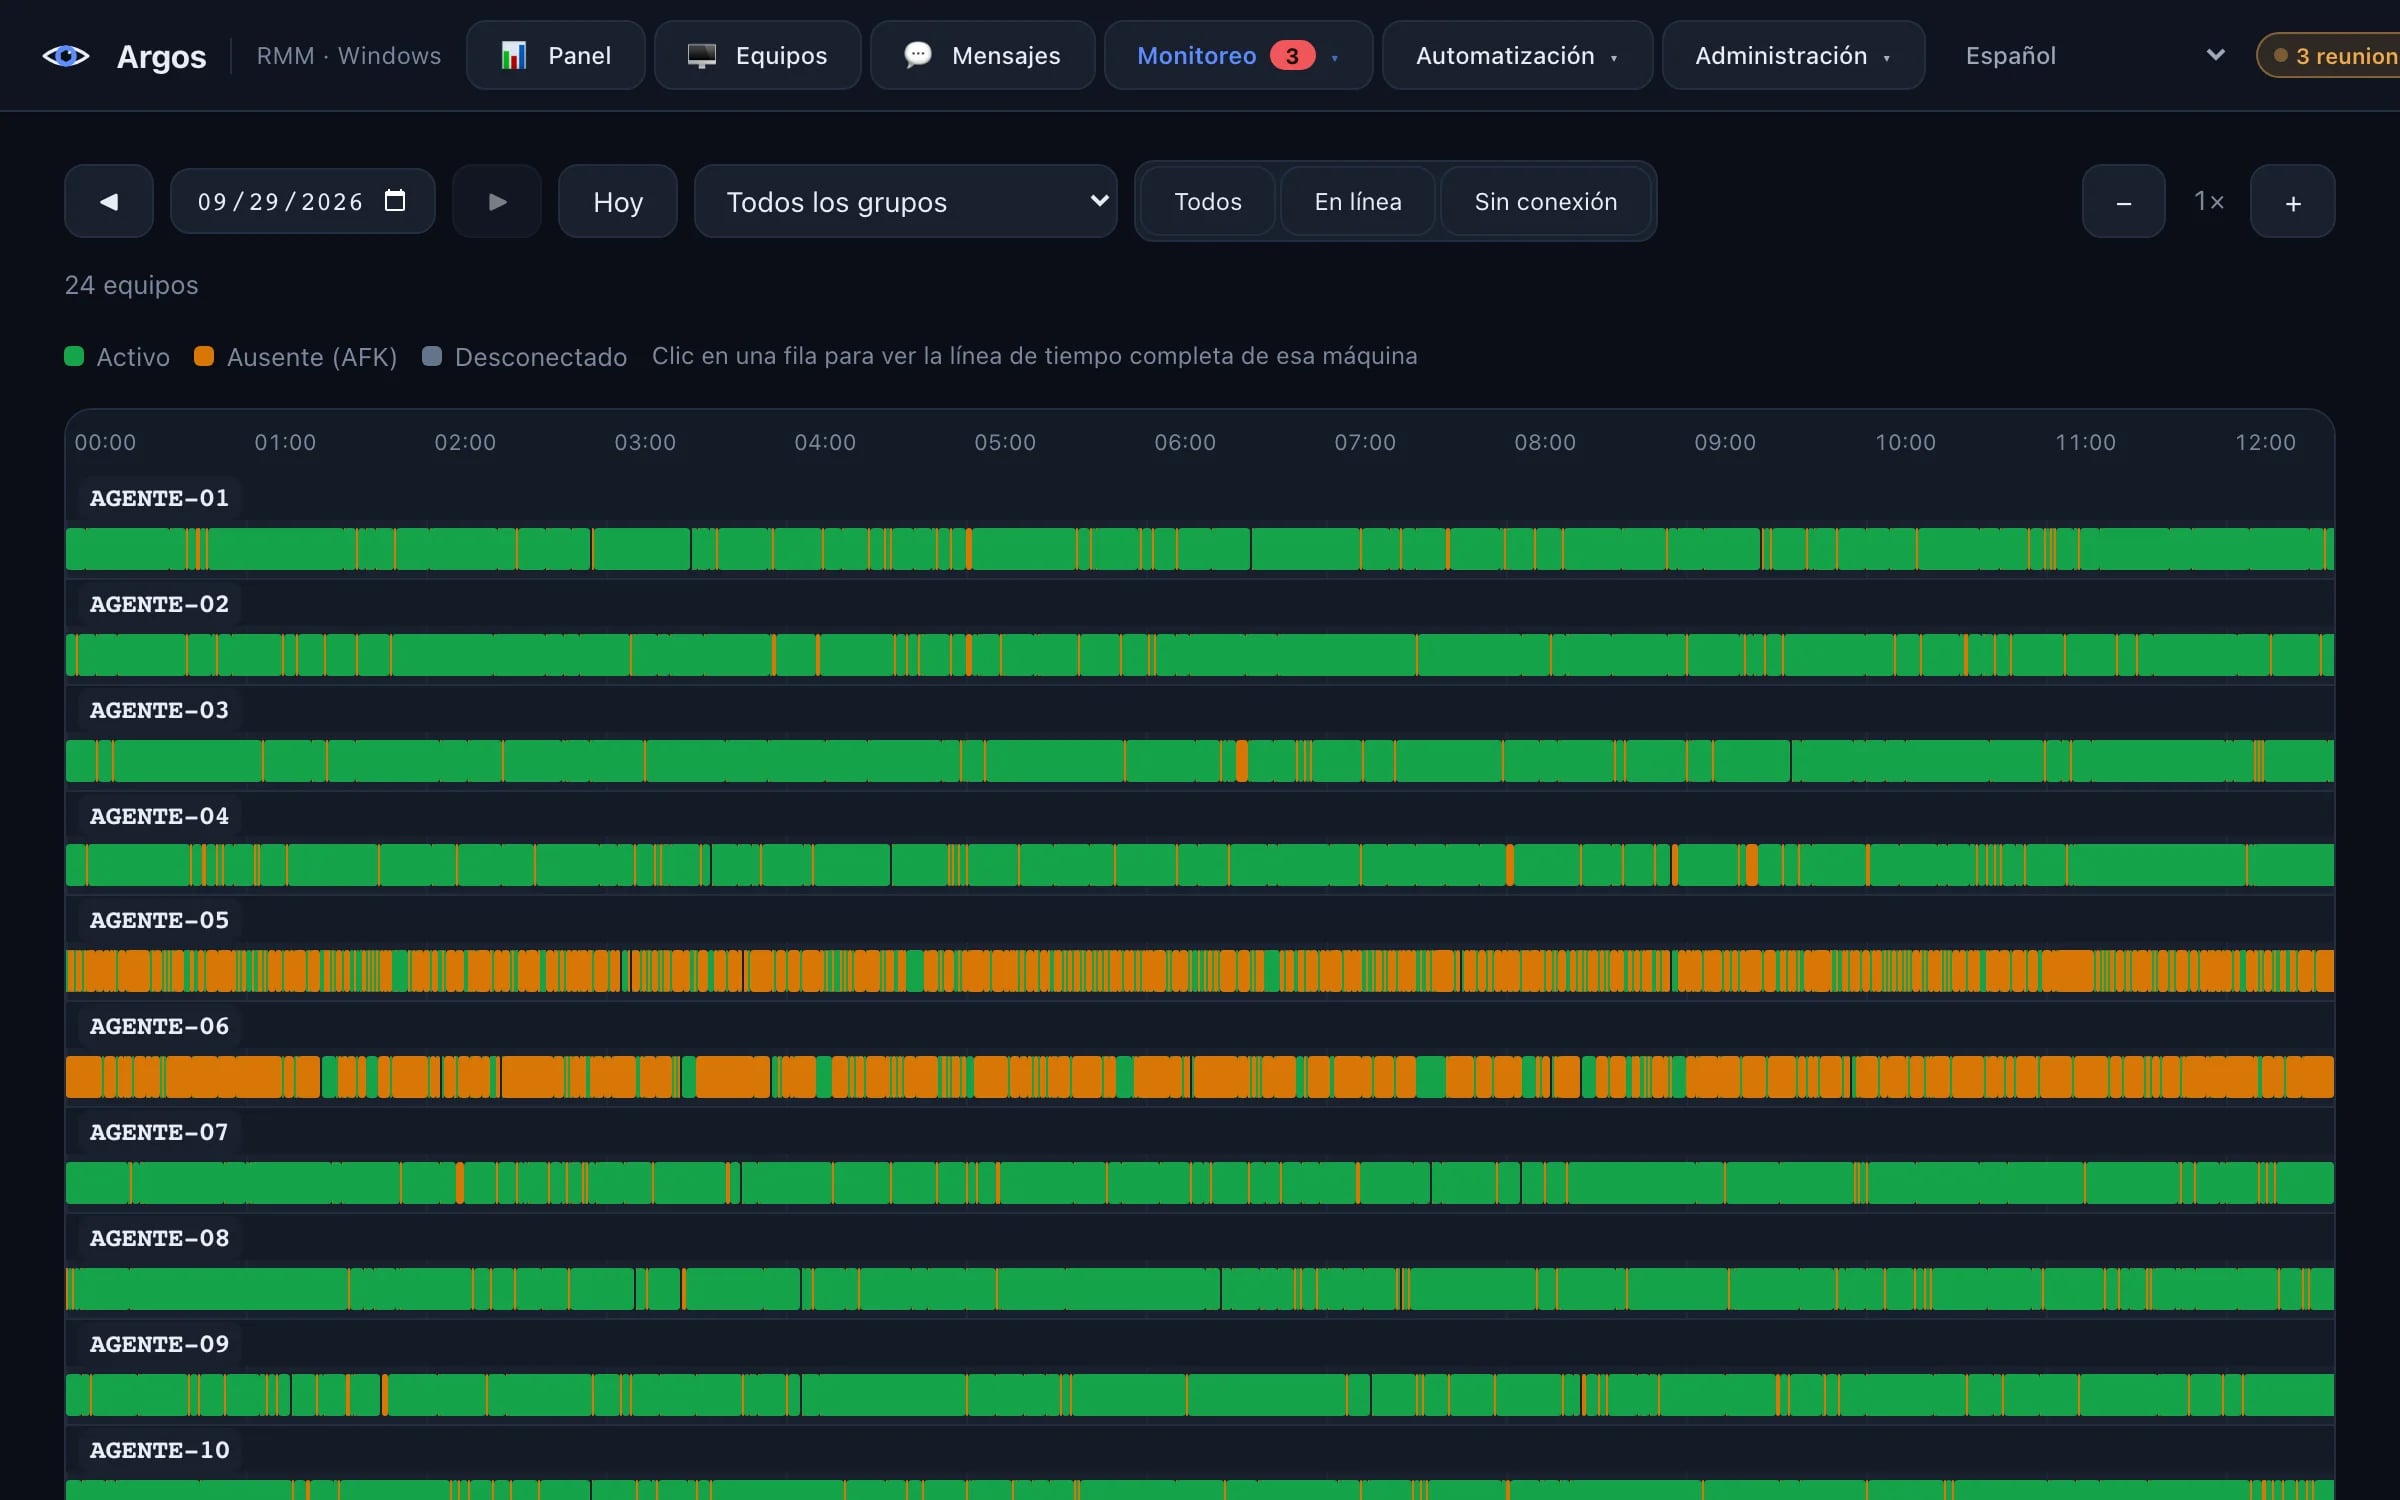This screenshot has width=2400, height=1500.
Task: Click the 3 reuniones indicator pill
Action: [x=2330, y=56]
